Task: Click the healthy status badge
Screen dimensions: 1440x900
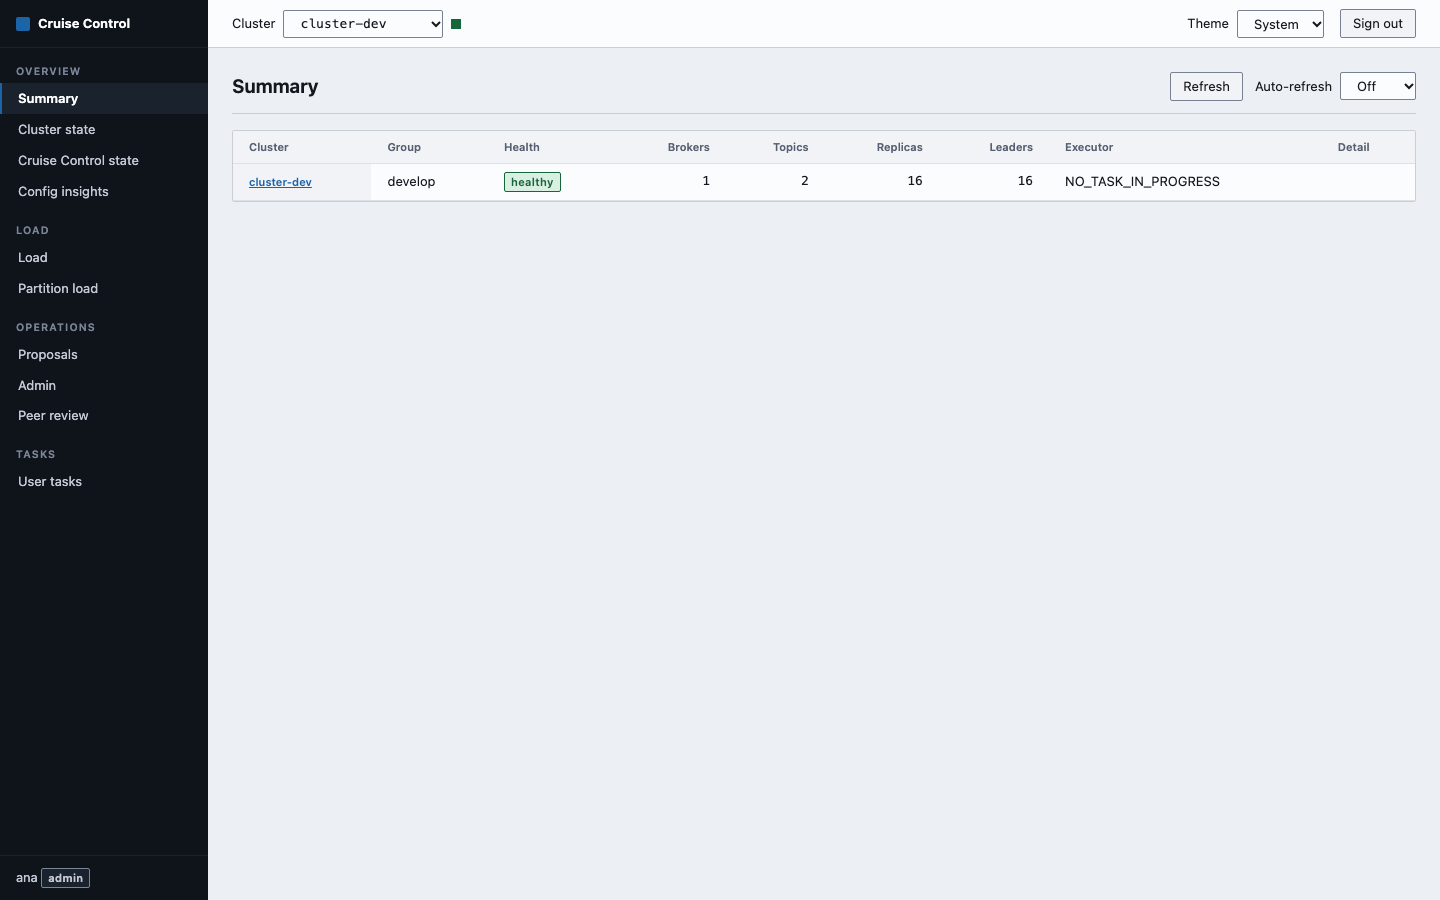Action: click(x=532, y=182)
